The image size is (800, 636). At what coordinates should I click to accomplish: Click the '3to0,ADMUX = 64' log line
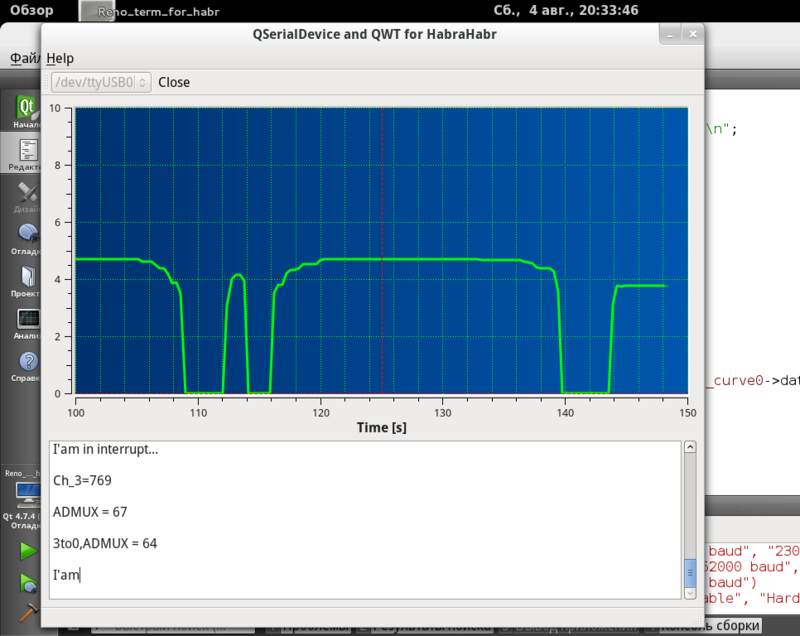[x=105, y=543]
